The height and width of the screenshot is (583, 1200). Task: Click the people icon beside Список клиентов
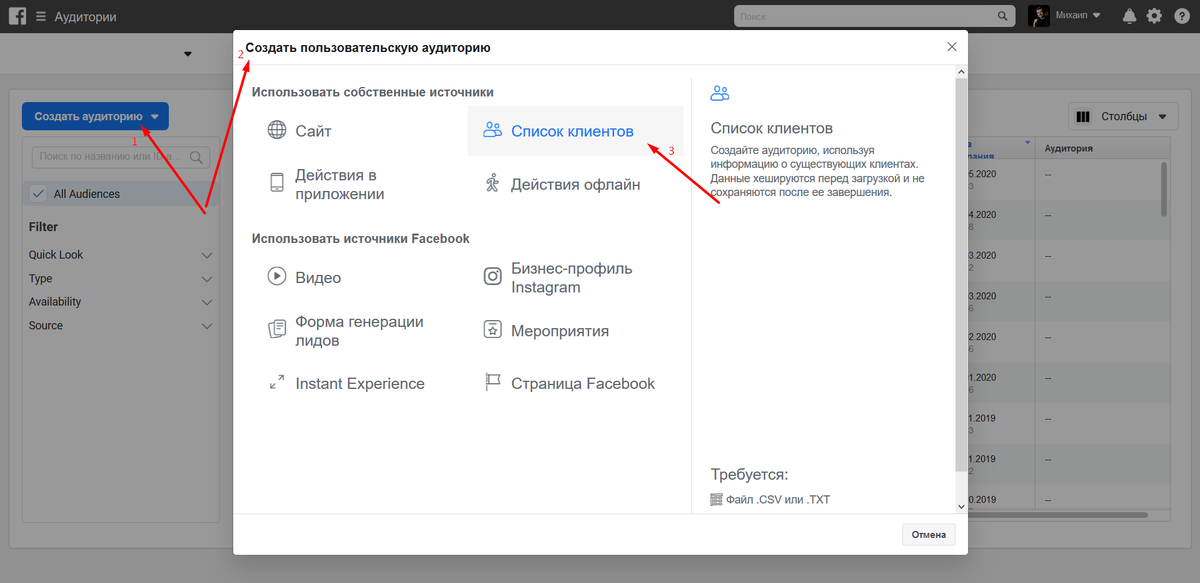tap(492, 130)
